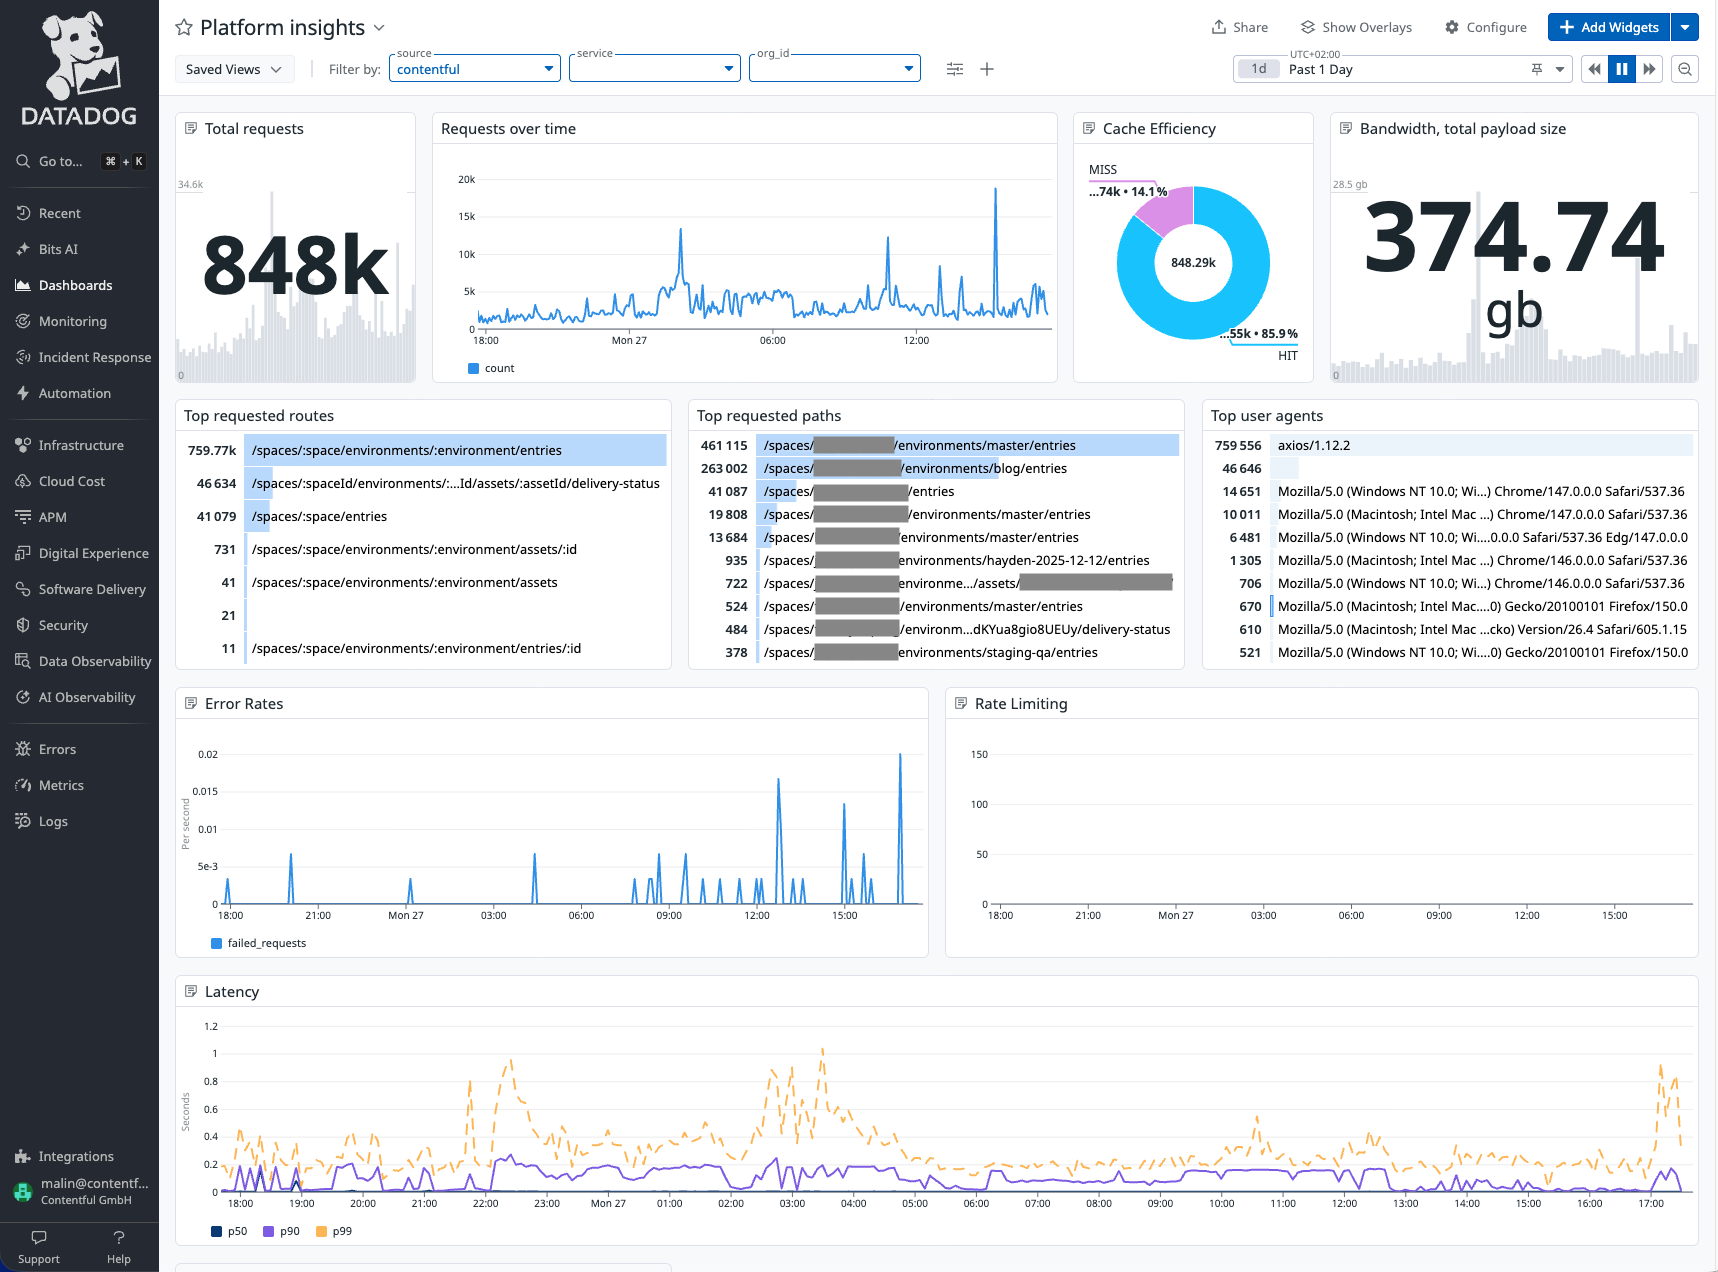Click the Infrastructure sidebar icon
Screen dimensions: 1718x1272
(x=23, y=445)
